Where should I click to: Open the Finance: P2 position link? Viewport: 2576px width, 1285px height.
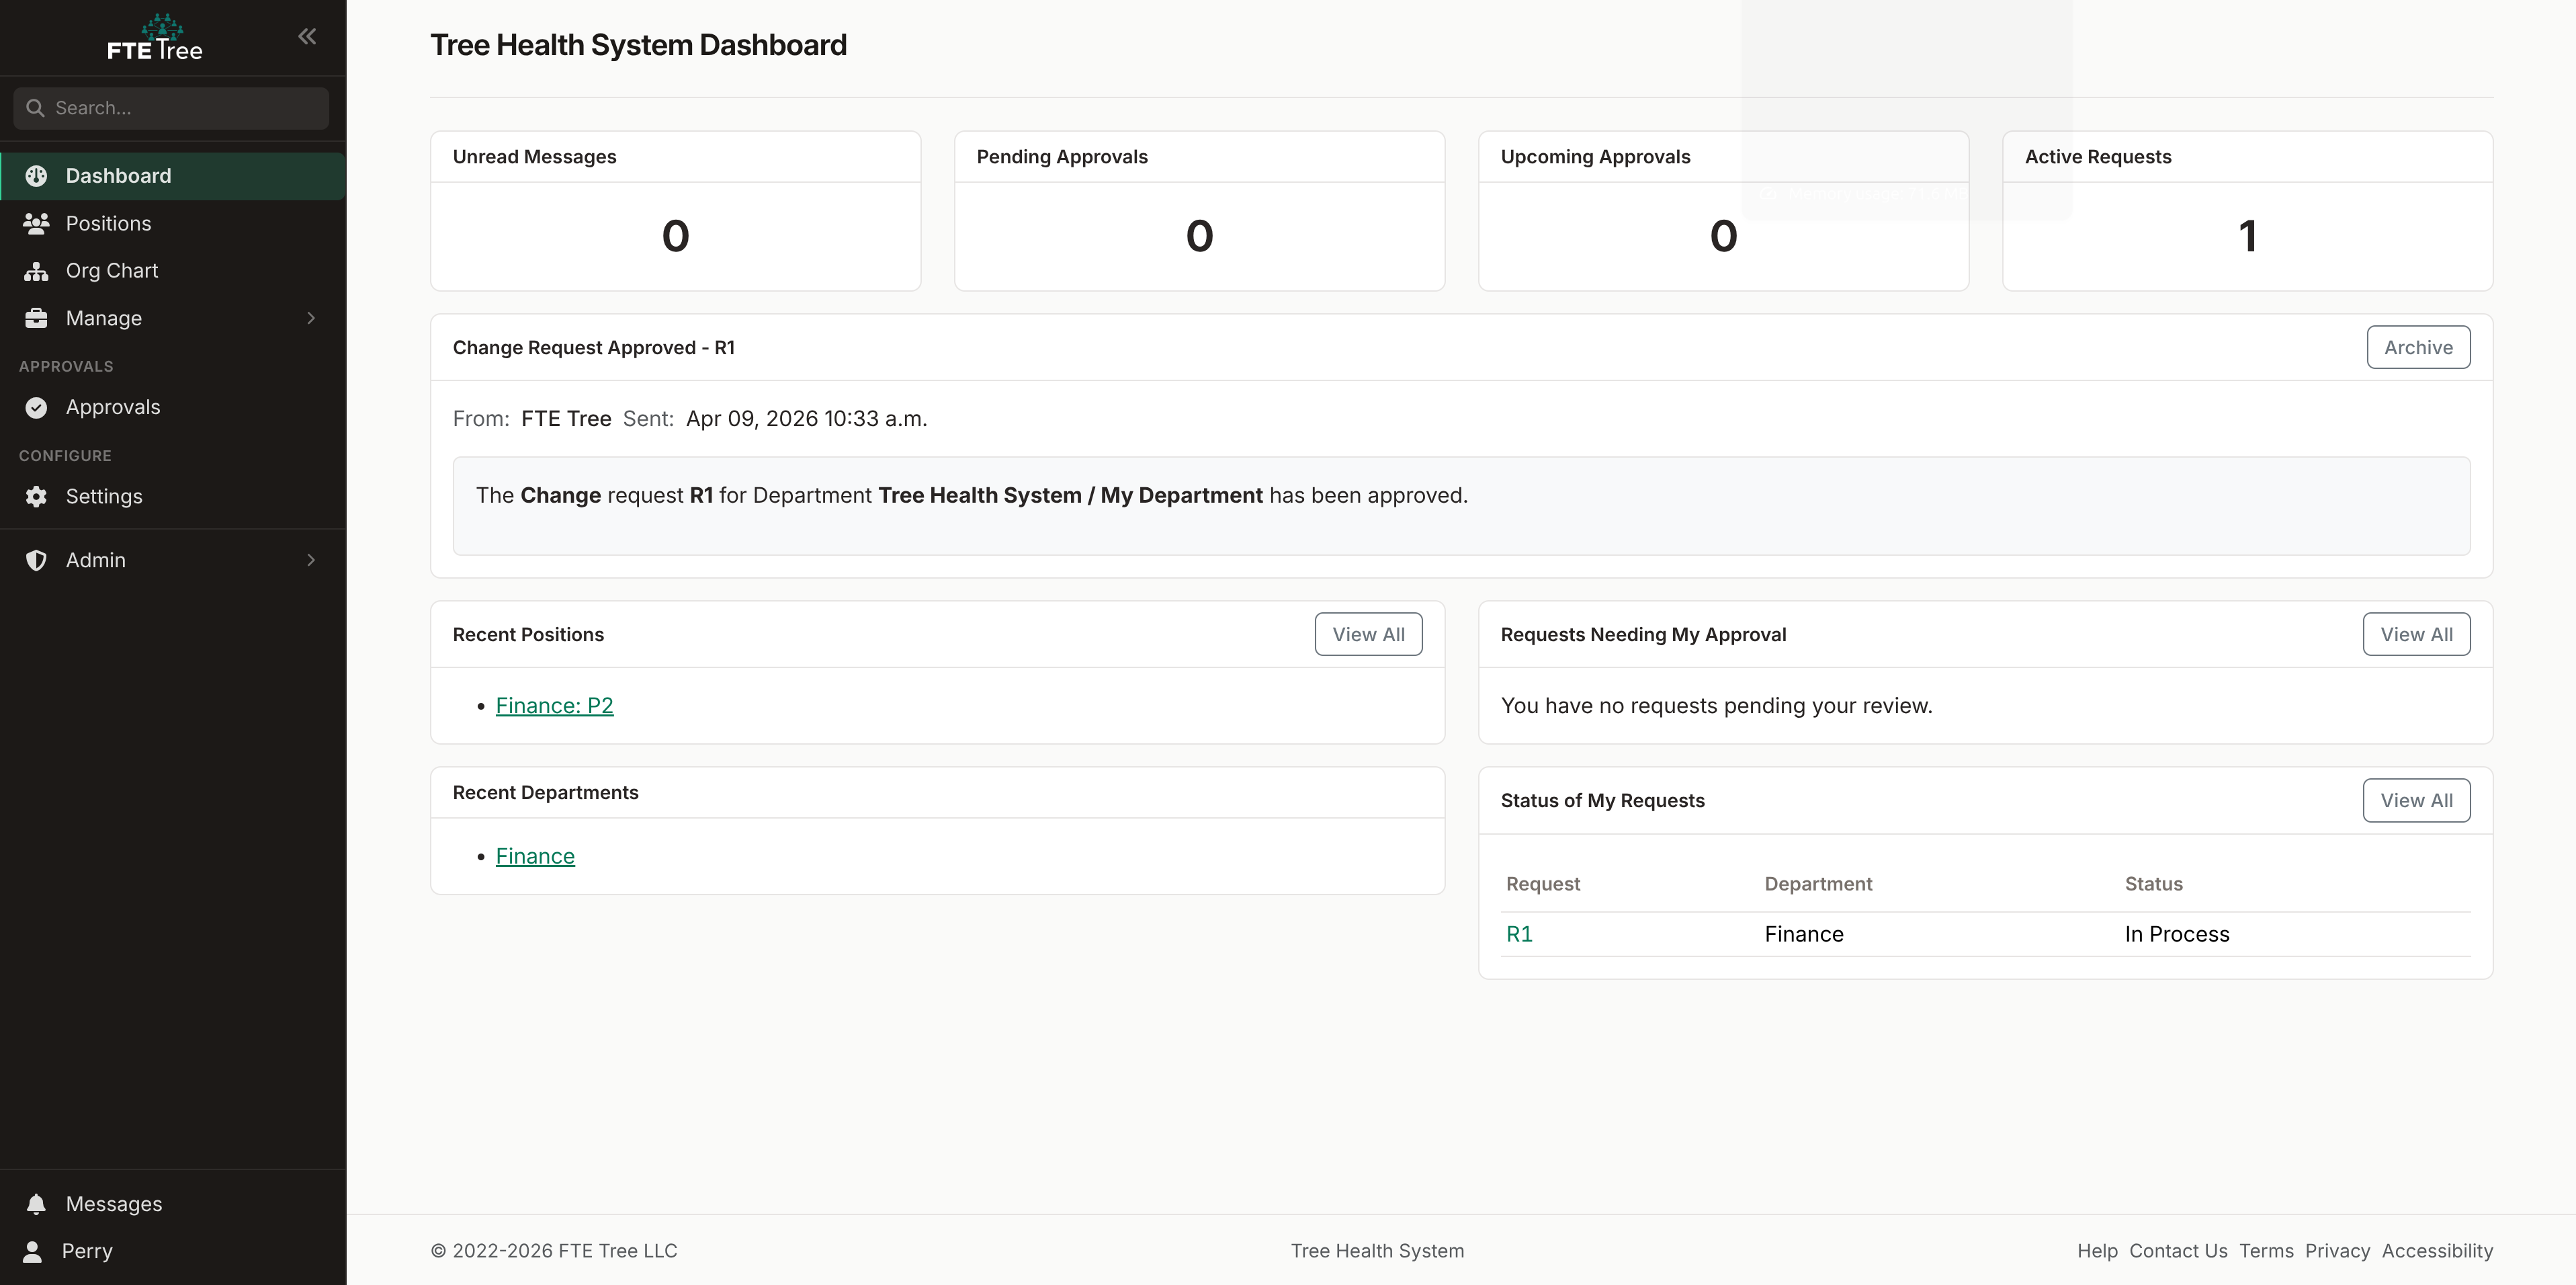point(554,705)
